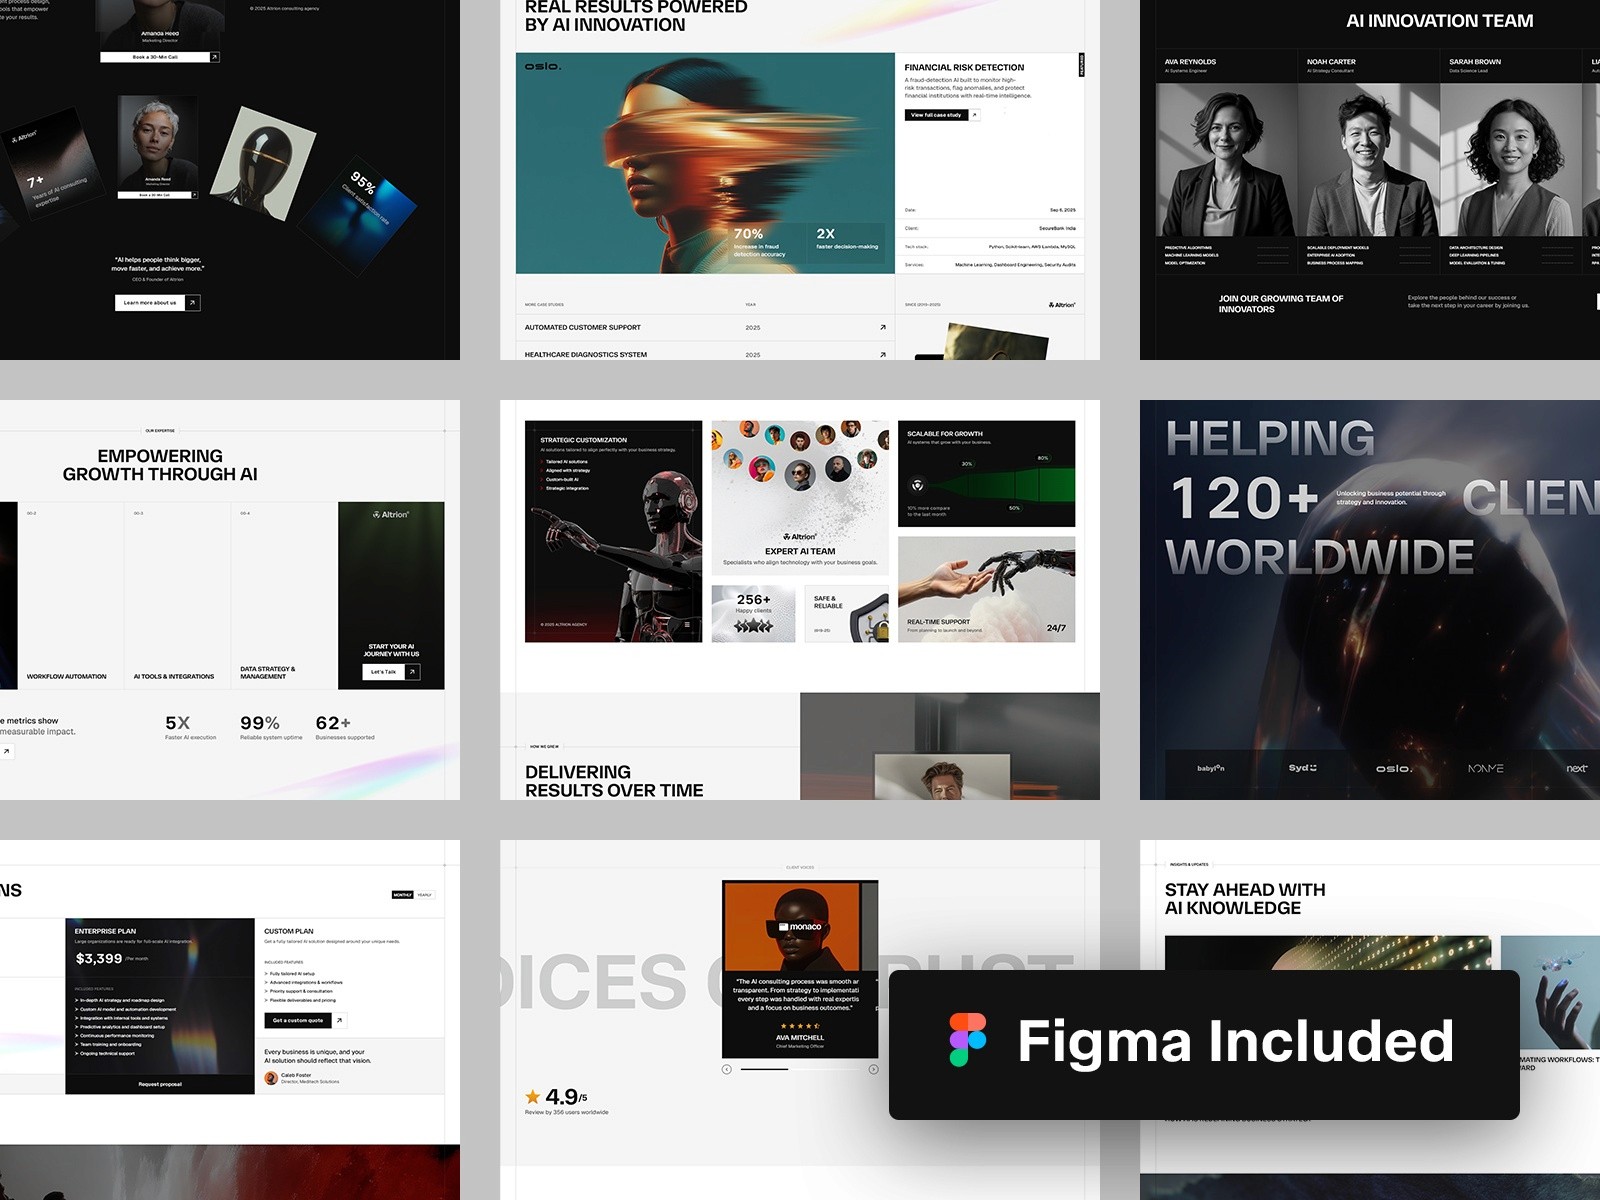The width and height of the screenshot is (1600, 1200).
Task: Advance to the next testimonial with the right arrow
Action: click(873, 1069)
